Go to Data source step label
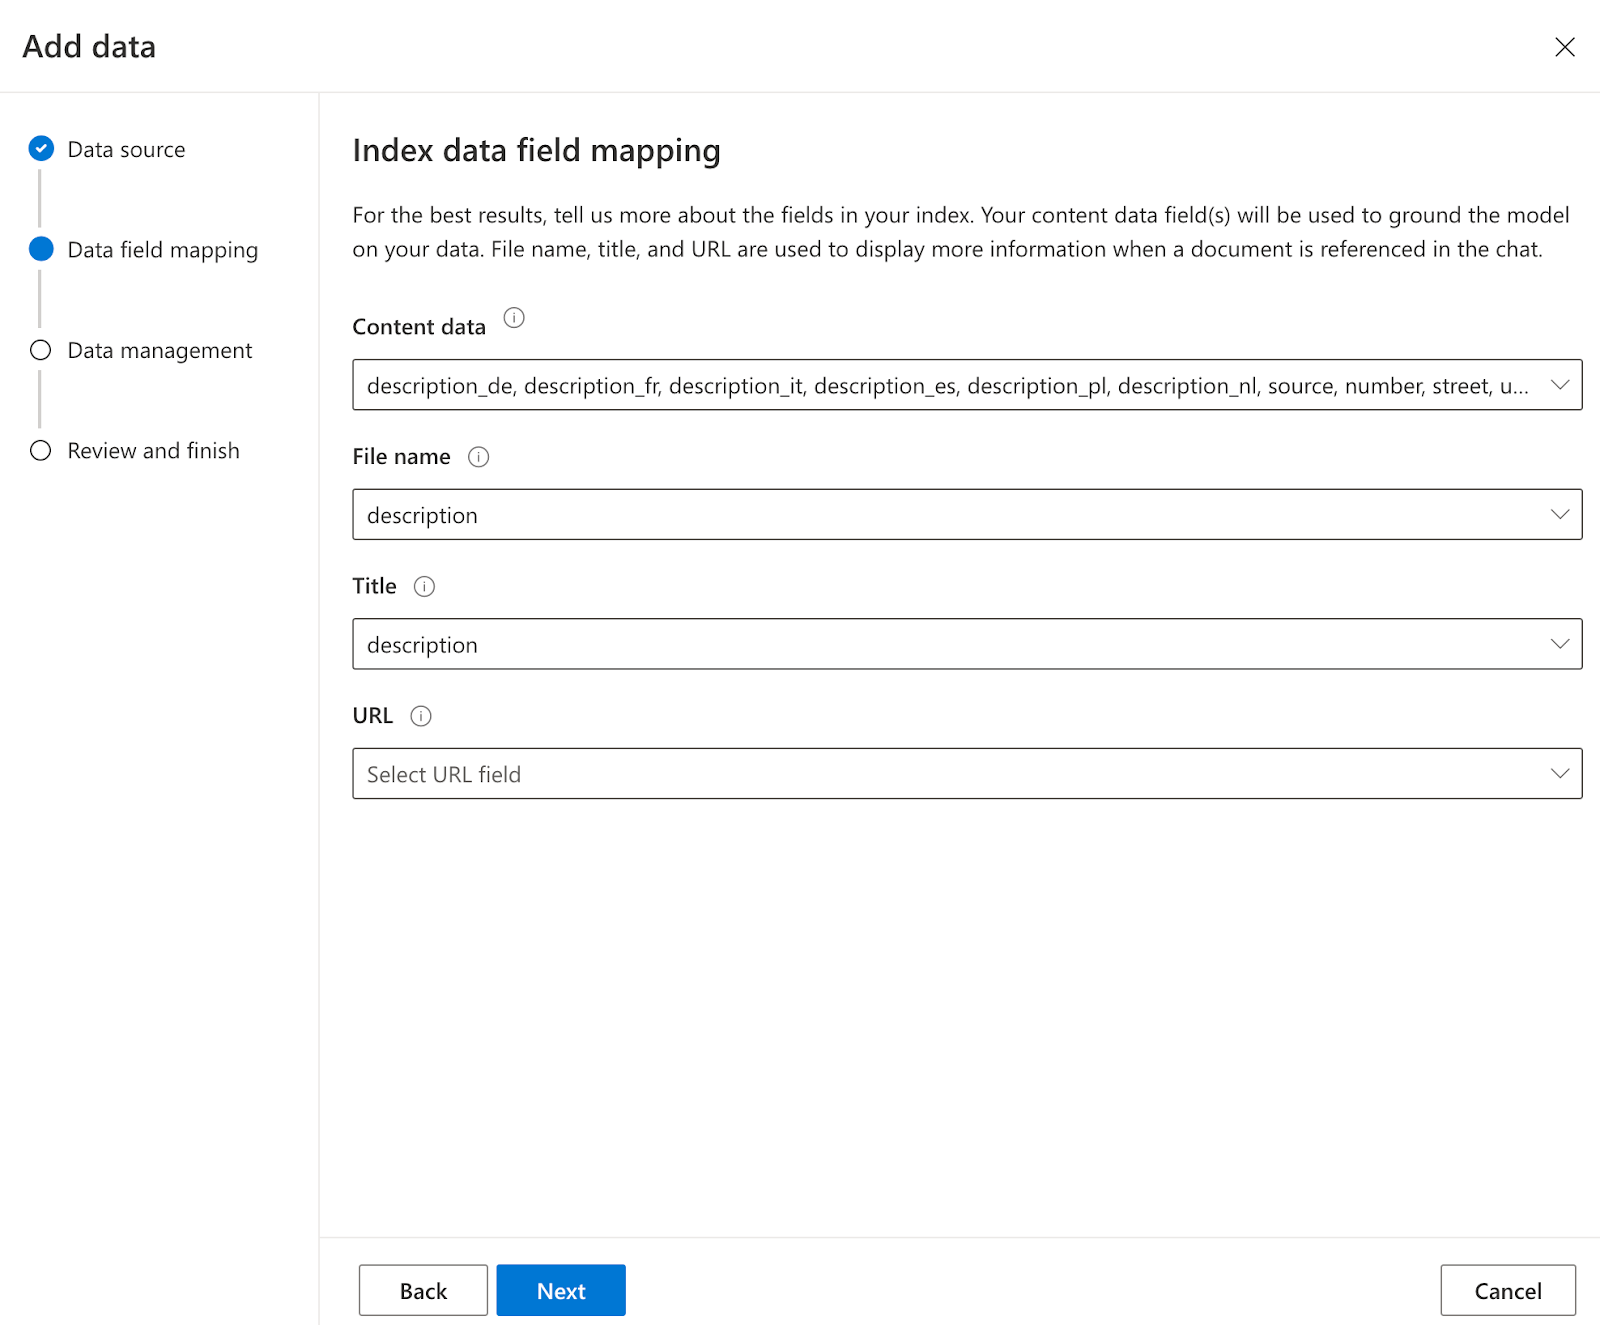Screen dimensions: 1600x1325 click(x=126, y=150)
